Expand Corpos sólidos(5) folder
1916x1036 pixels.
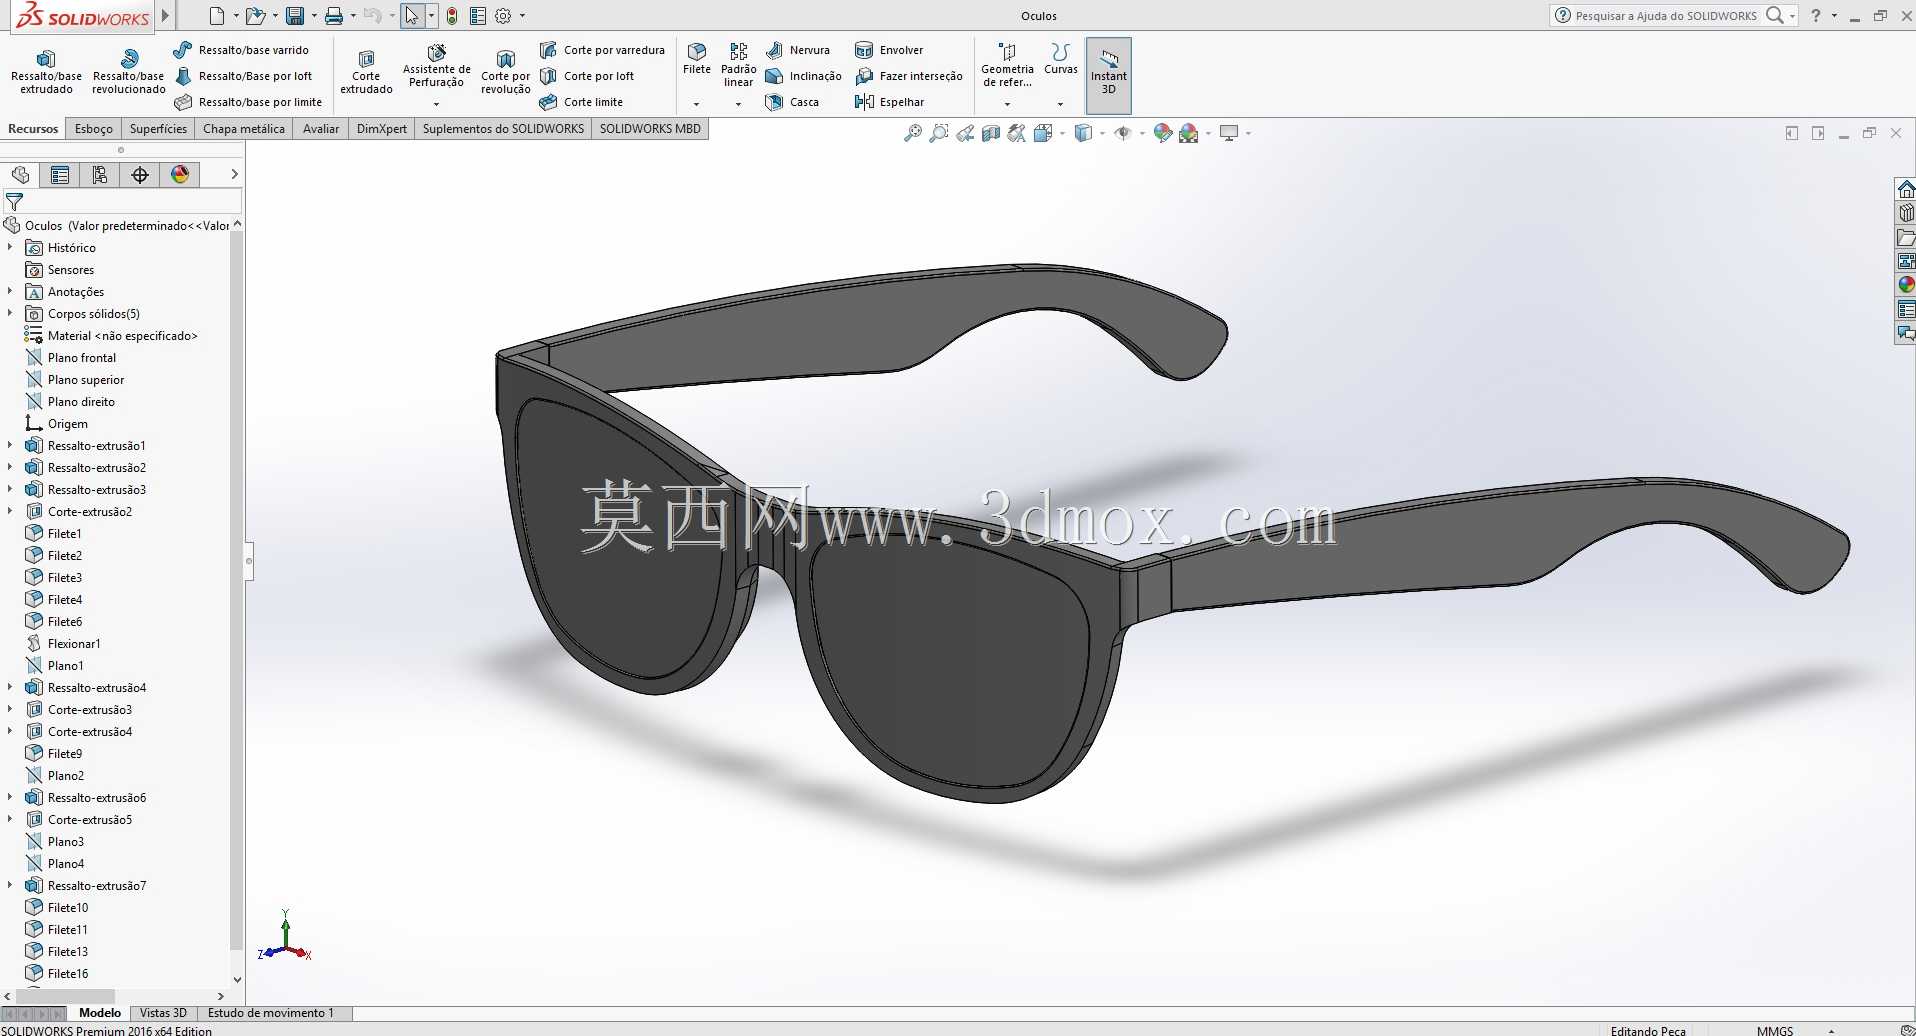(10, 313)
